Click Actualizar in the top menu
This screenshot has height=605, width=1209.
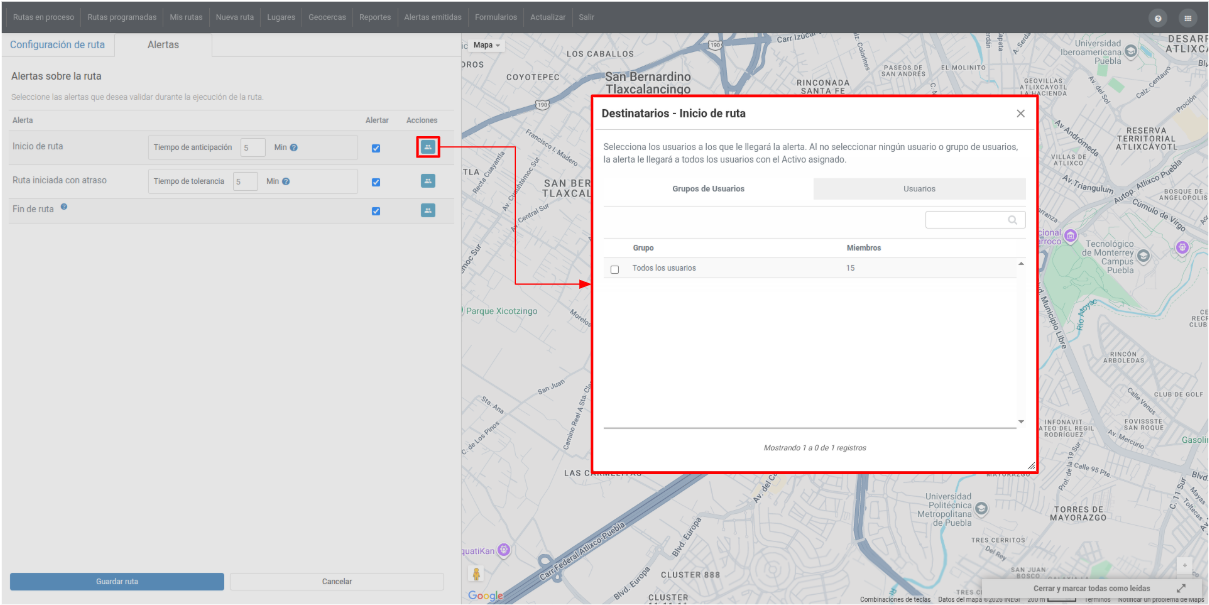[x=547, y=18]
